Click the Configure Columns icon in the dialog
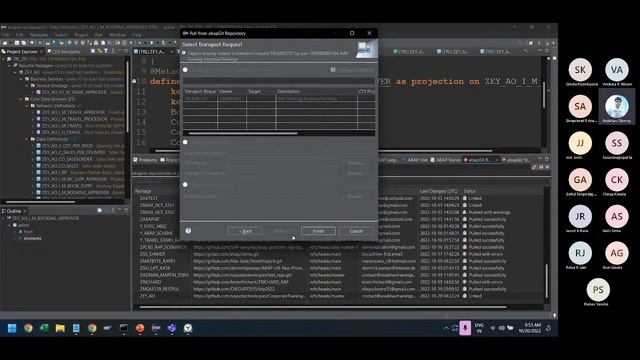This screenshot has height=360, width=640. [333, 70]
